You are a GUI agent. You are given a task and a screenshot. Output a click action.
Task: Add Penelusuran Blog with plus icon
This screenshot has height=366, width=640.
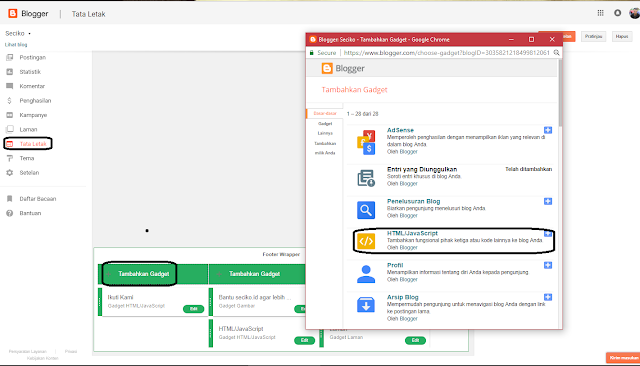pyautogui.click(x=548, y=201)
